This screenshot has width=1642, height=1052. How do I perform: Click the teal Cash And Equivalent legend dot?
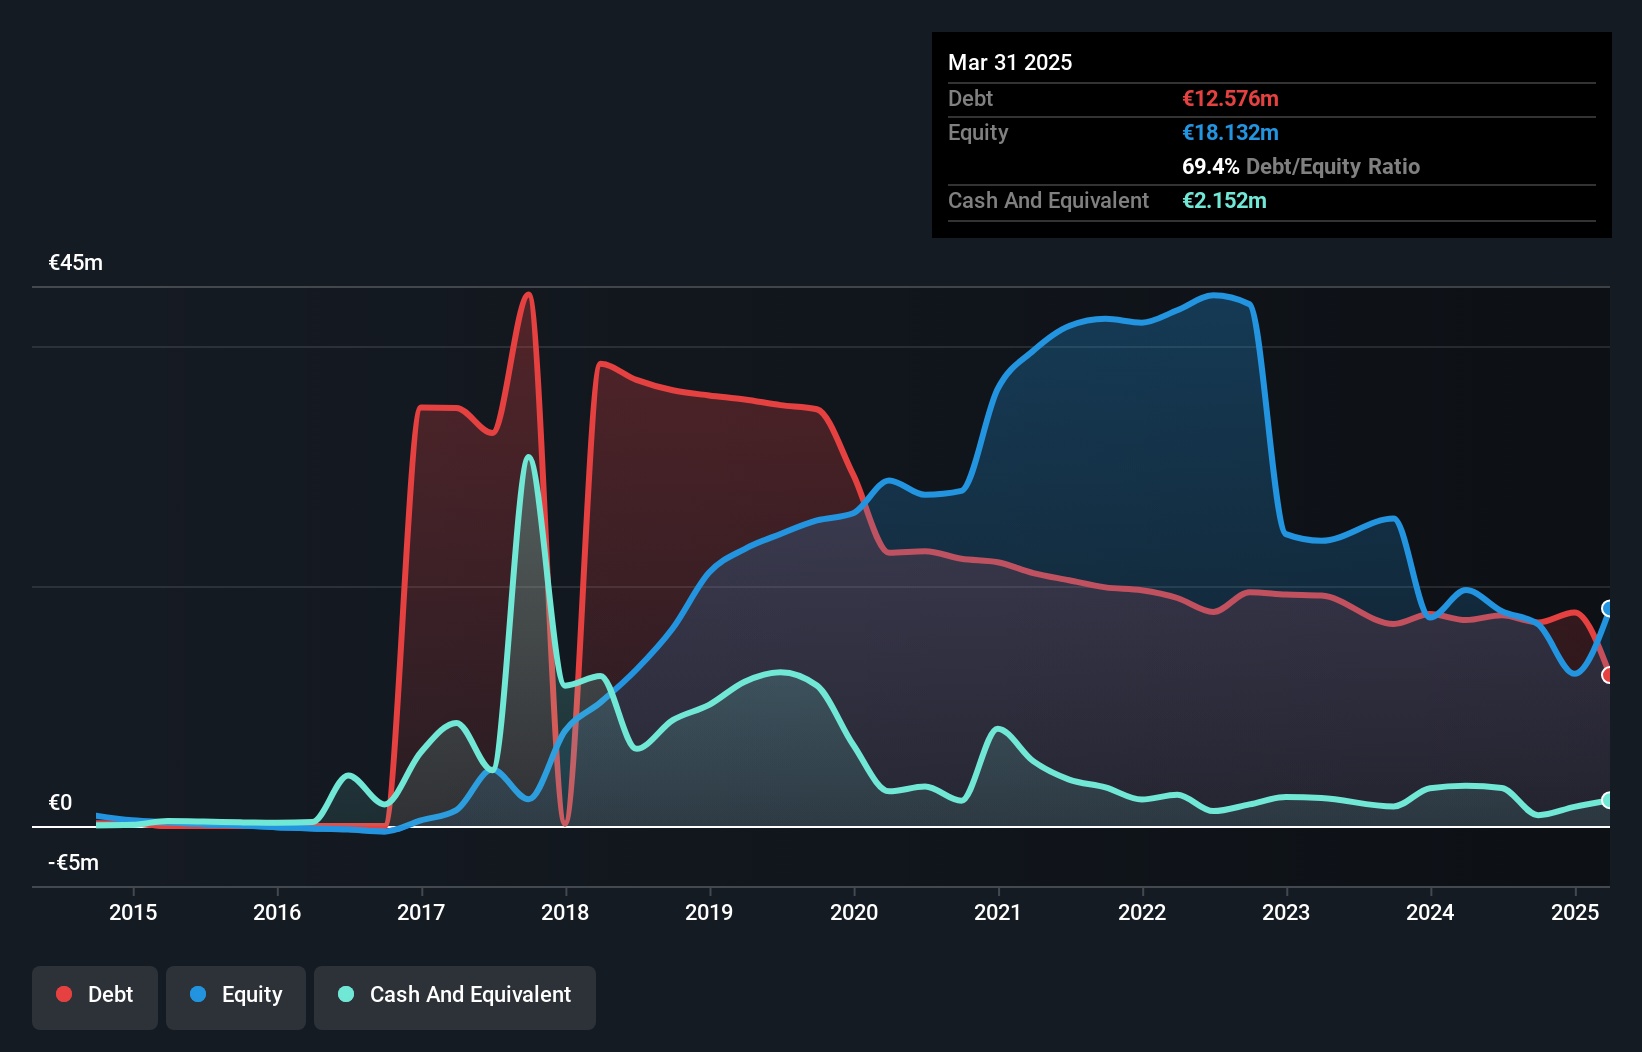[344, 994]
